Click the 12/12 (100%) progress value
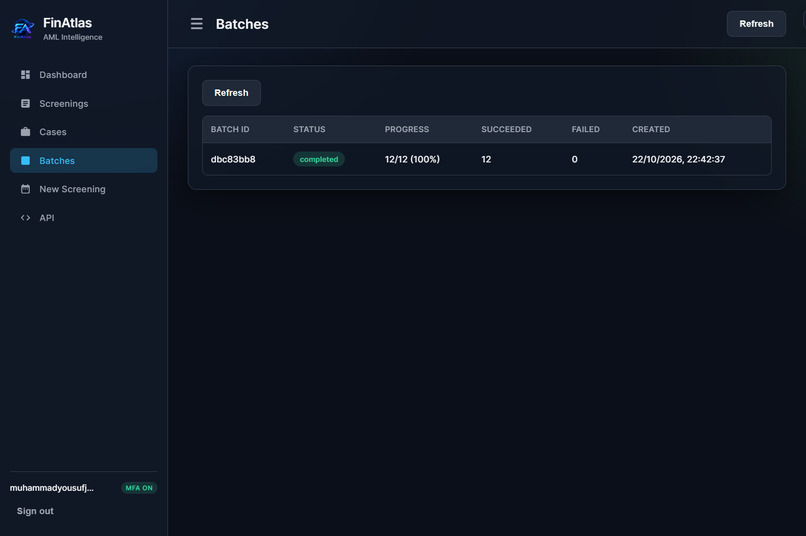Image resolution: width=806 pixels, height=536 pixels. (x=412, y=159)
